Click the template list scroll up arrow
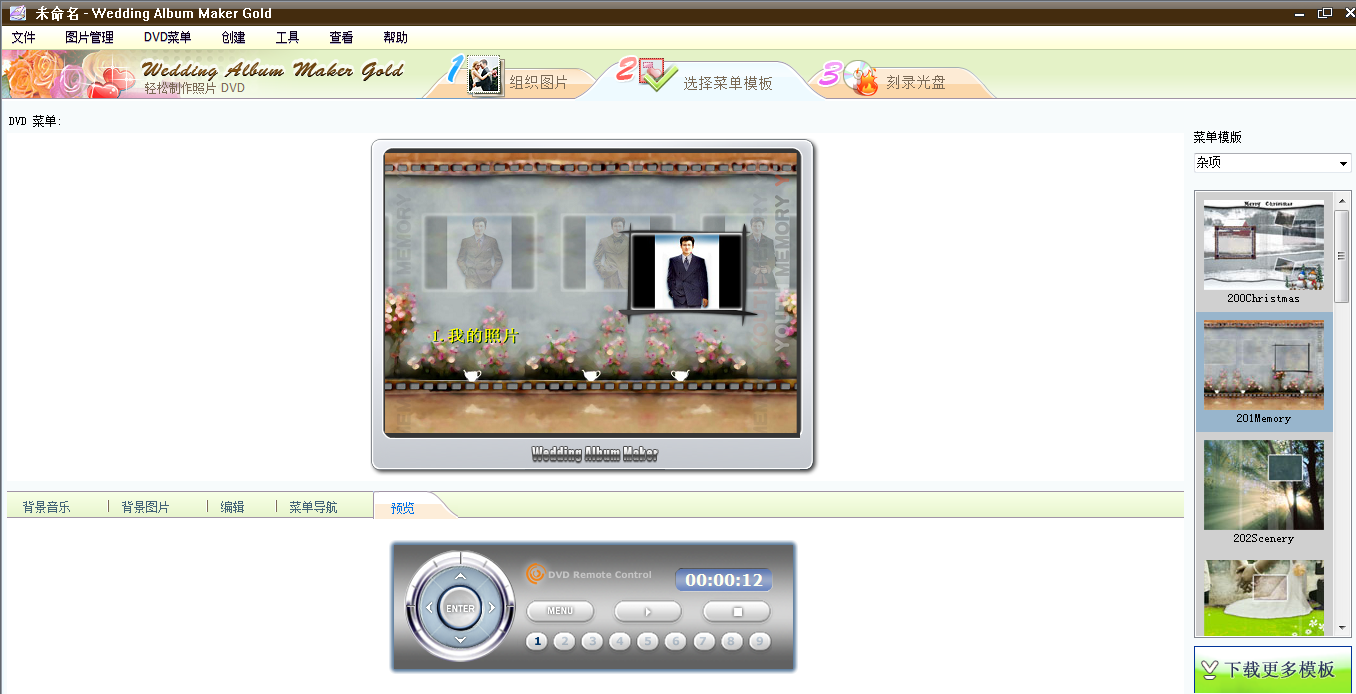 tap(1343, 199)
